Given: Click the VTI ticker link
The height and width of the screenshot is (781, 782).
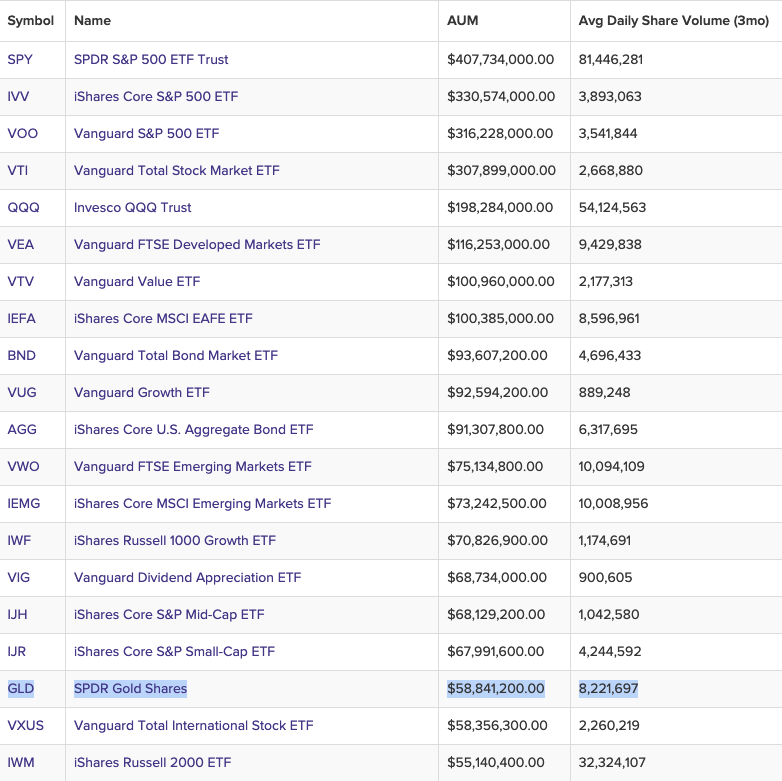Looking at the screenshot, I should point(17,170).
